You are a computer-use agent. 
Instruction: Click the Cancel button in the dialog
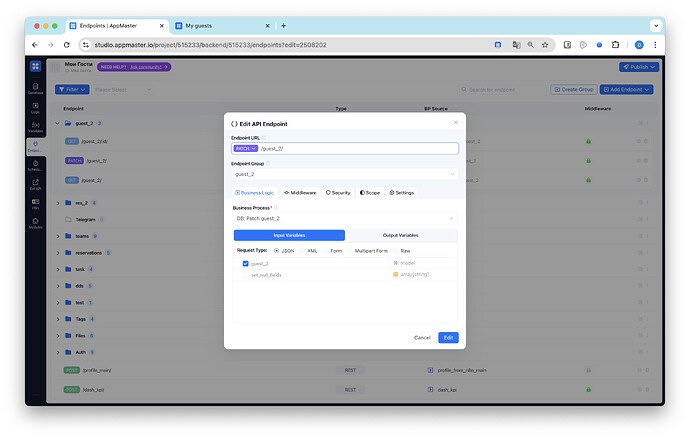[x=422, y=338]
